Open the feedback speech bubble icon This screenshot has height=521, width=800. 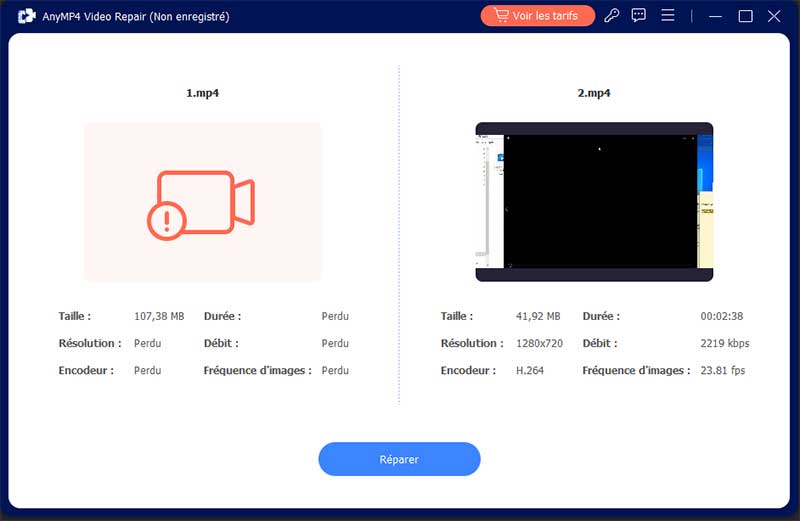pos(640,16)
